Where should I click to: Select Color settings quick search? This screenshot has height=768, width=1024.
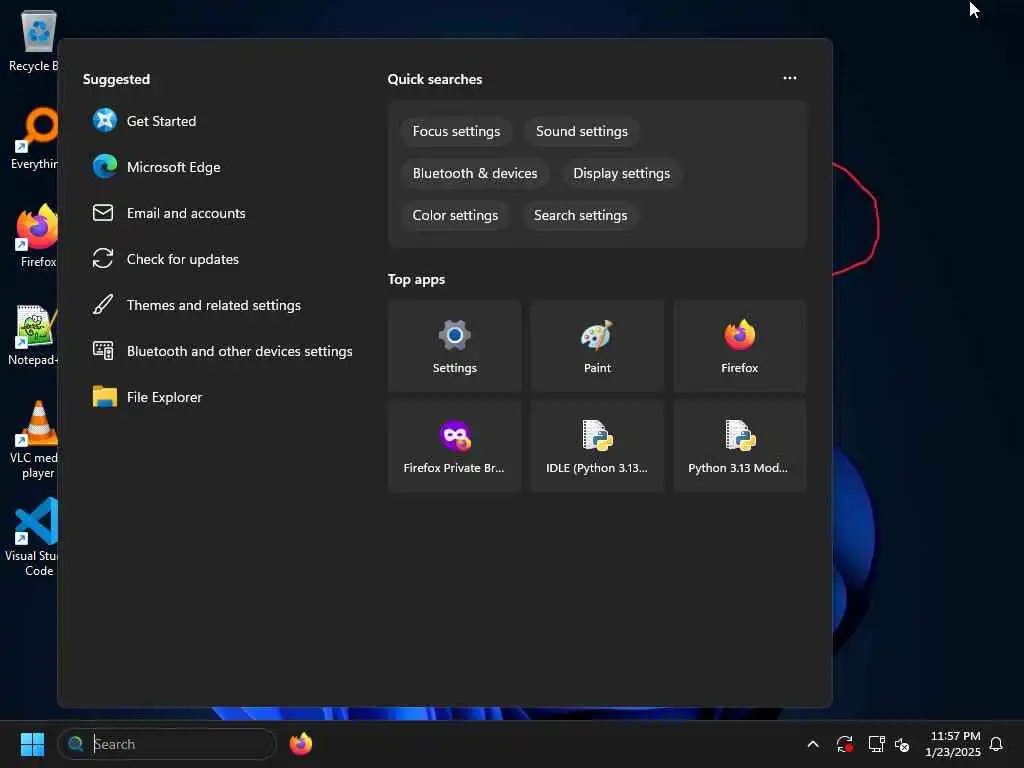point(455,215)
